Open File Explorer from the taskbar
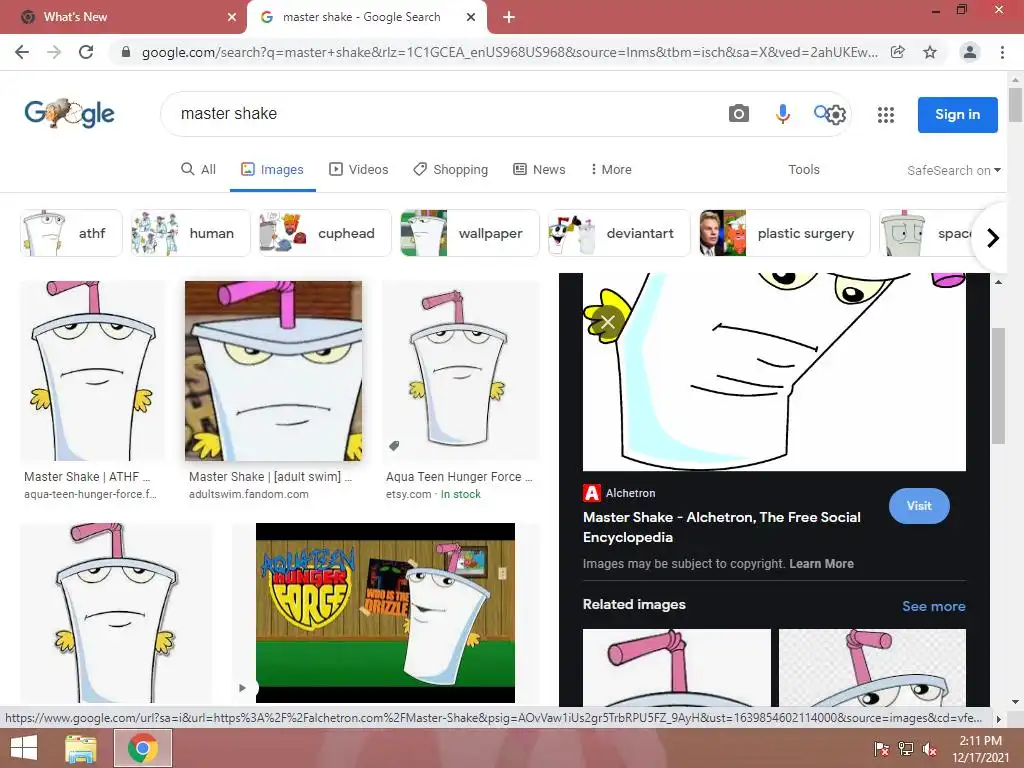This screenshot has width=1024, height=768. point(80,748)
